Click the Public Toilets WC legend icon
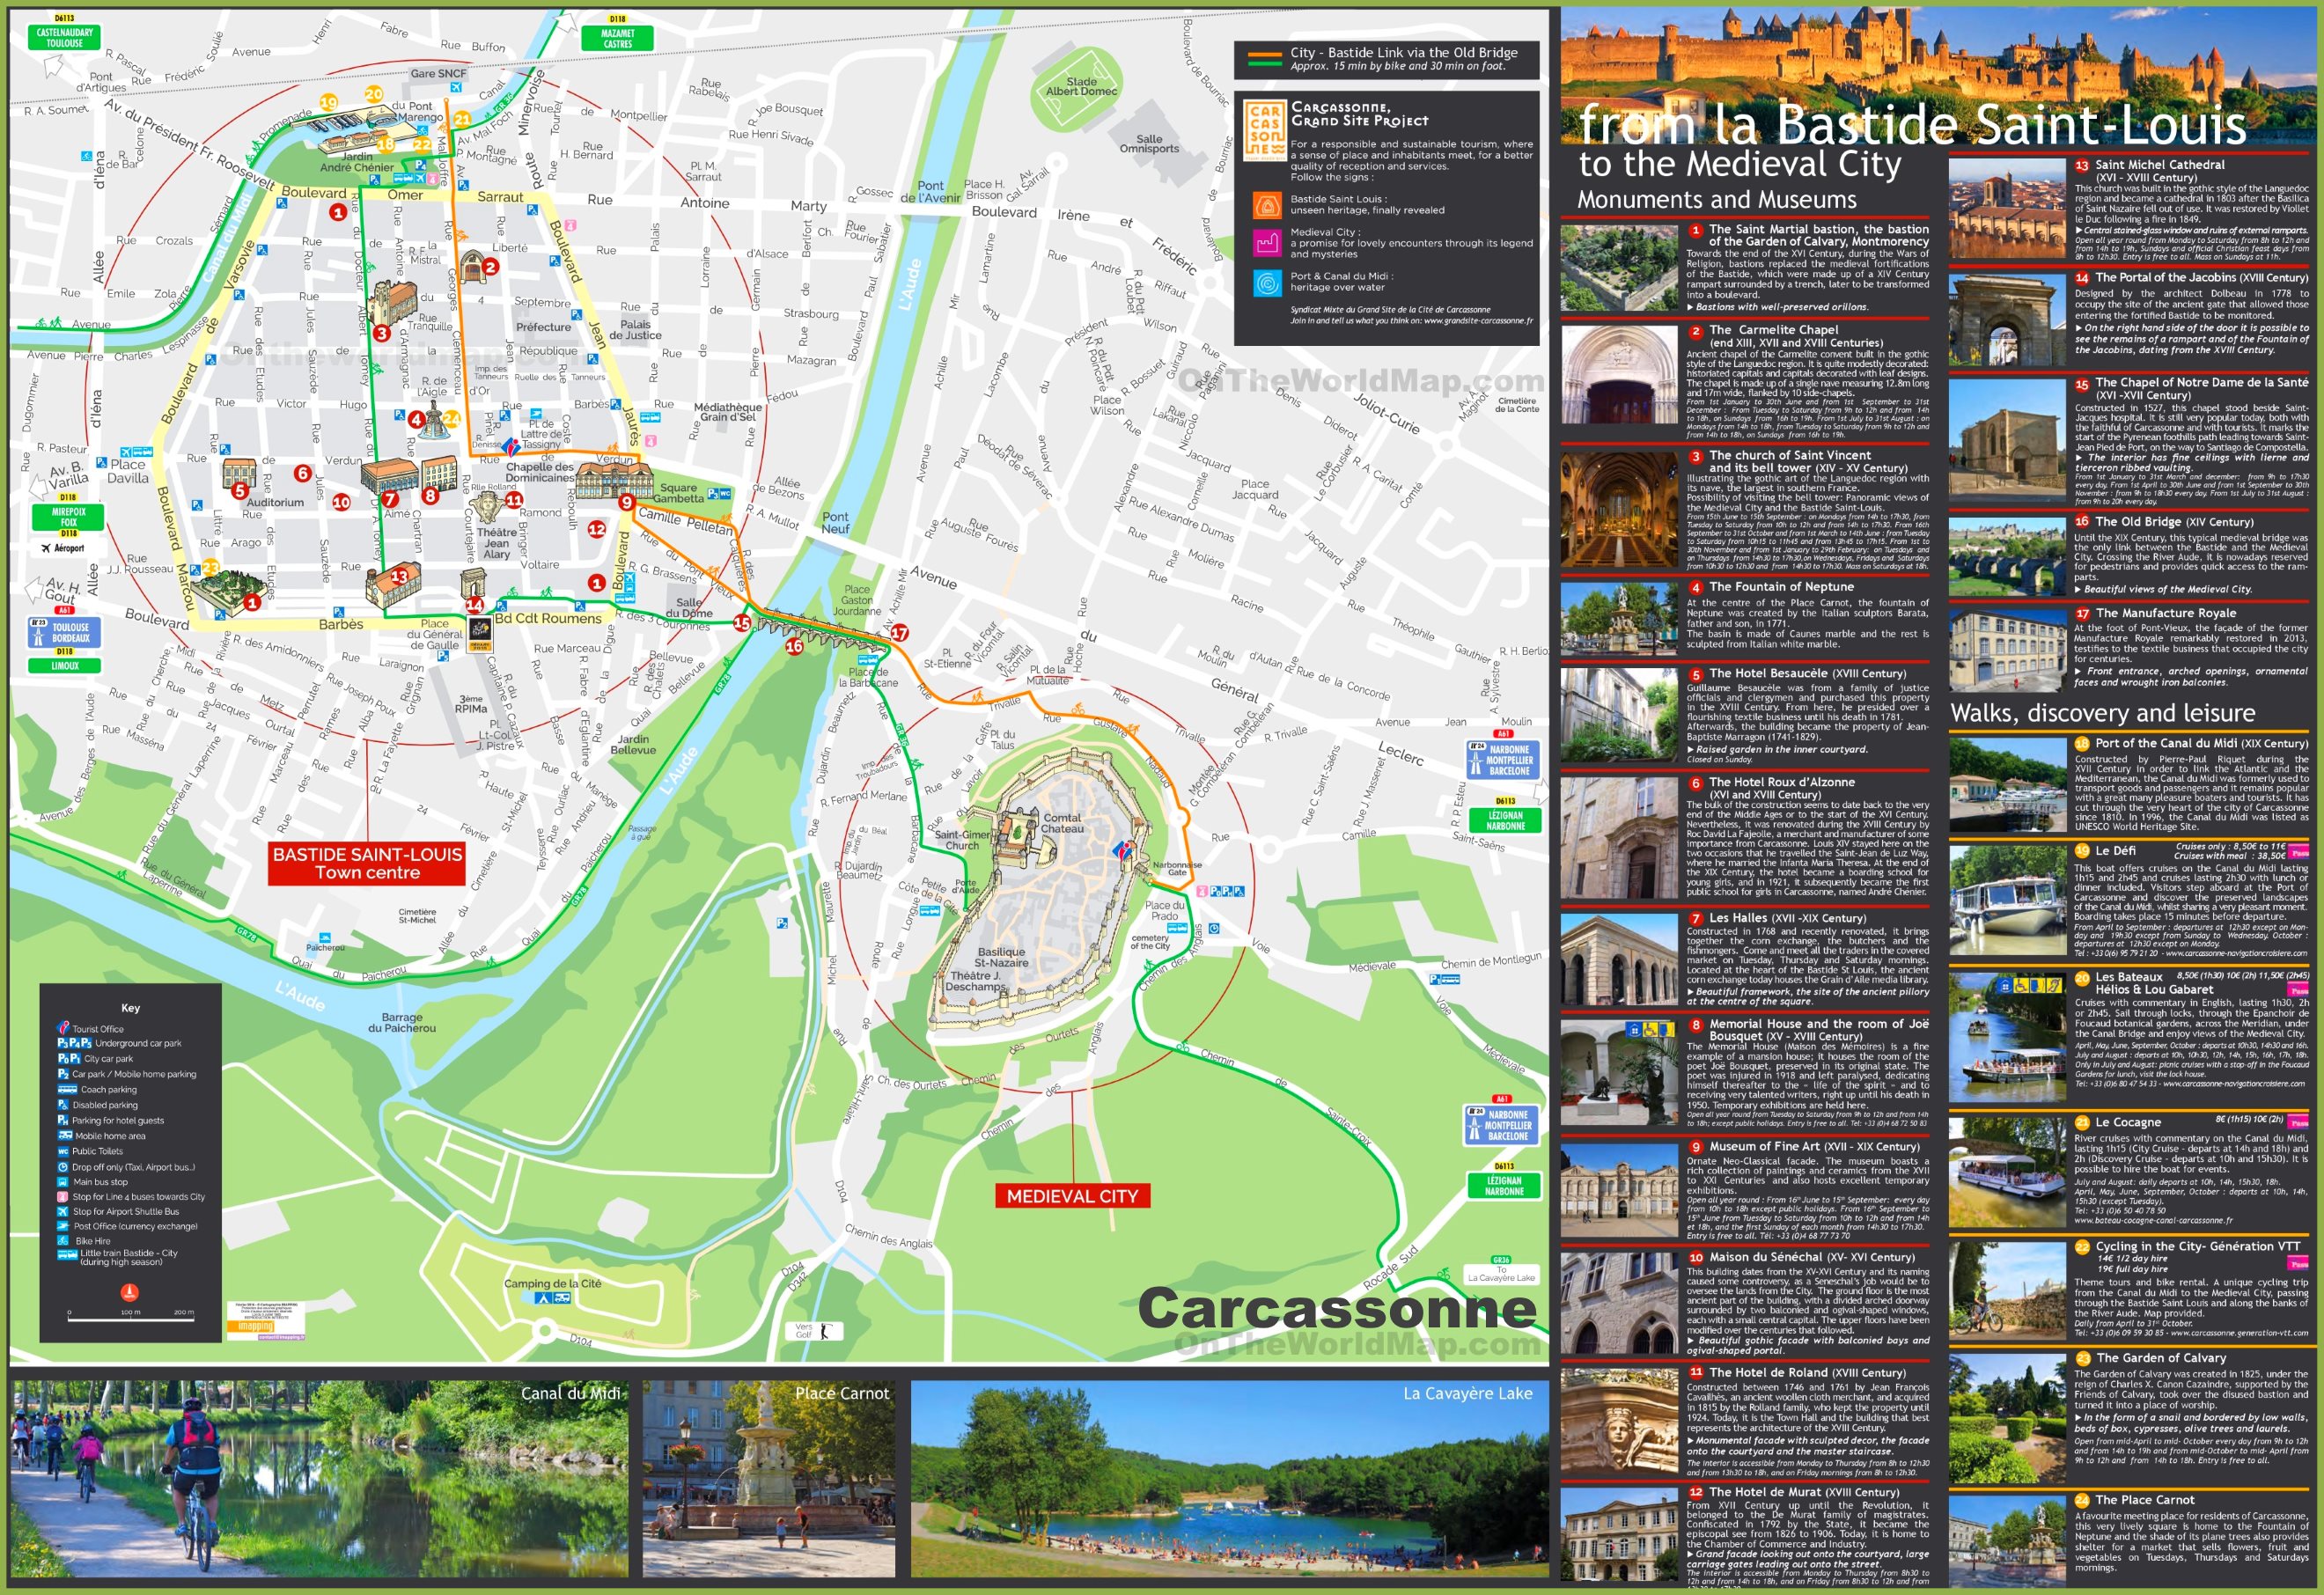Image resolution: width=2324 pixels, height=1595 pixels. [64, 1151]
